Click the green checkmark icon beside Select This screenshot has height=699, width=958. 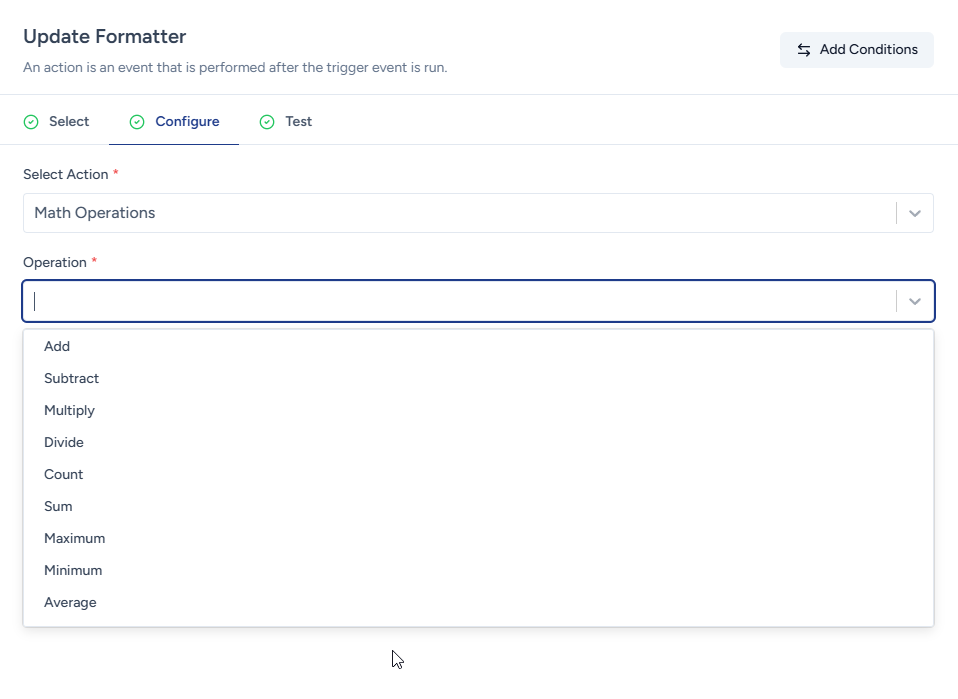pos(31,122)
